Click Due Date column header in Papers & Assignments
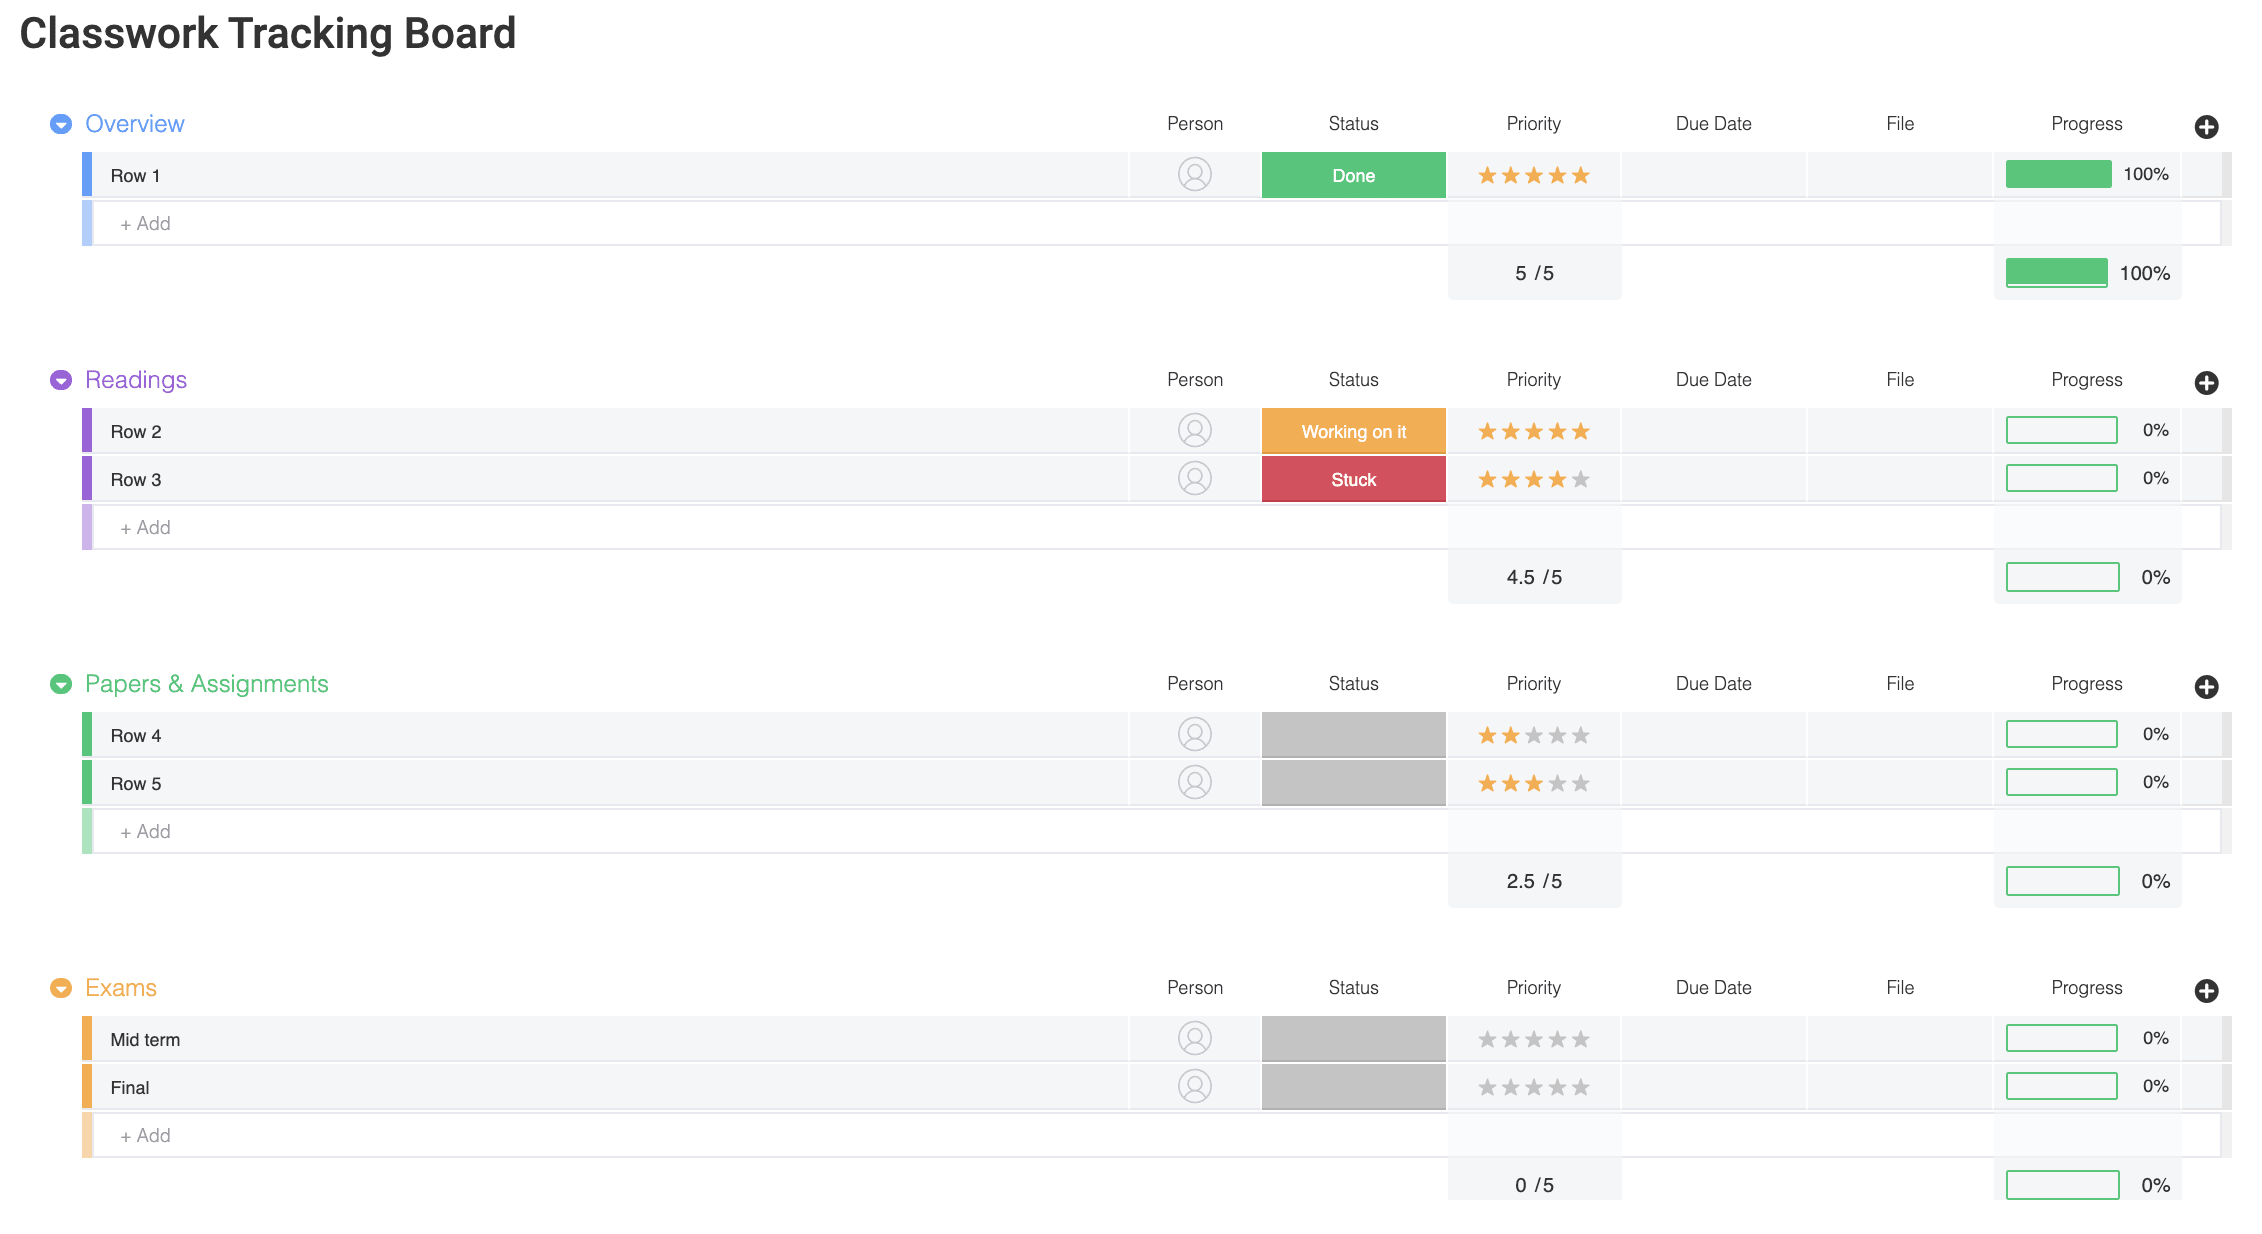The width and height of the screenshot is (2262, 1234). pyautogui.click(x=1714, y=684)
